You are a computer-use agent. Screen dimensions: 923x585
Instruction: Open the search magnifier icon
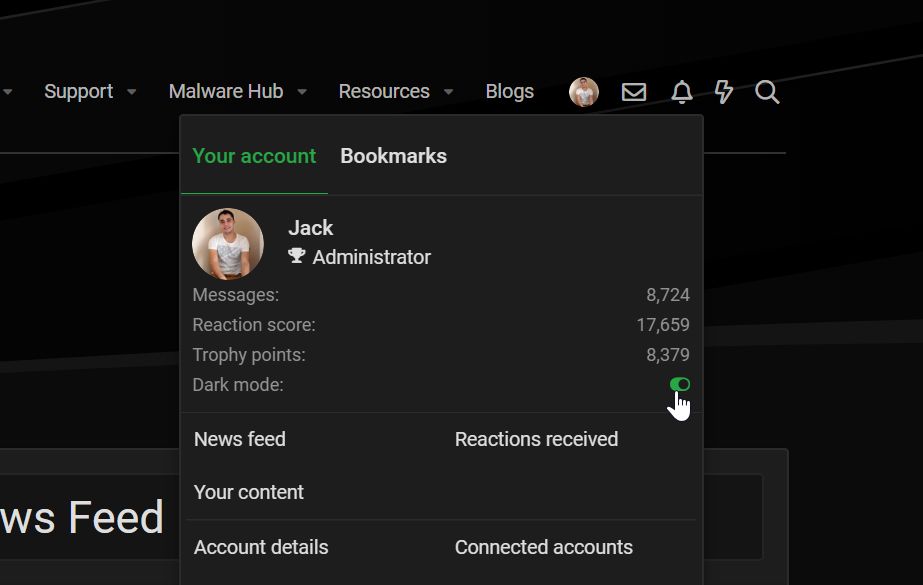point(767,92)
